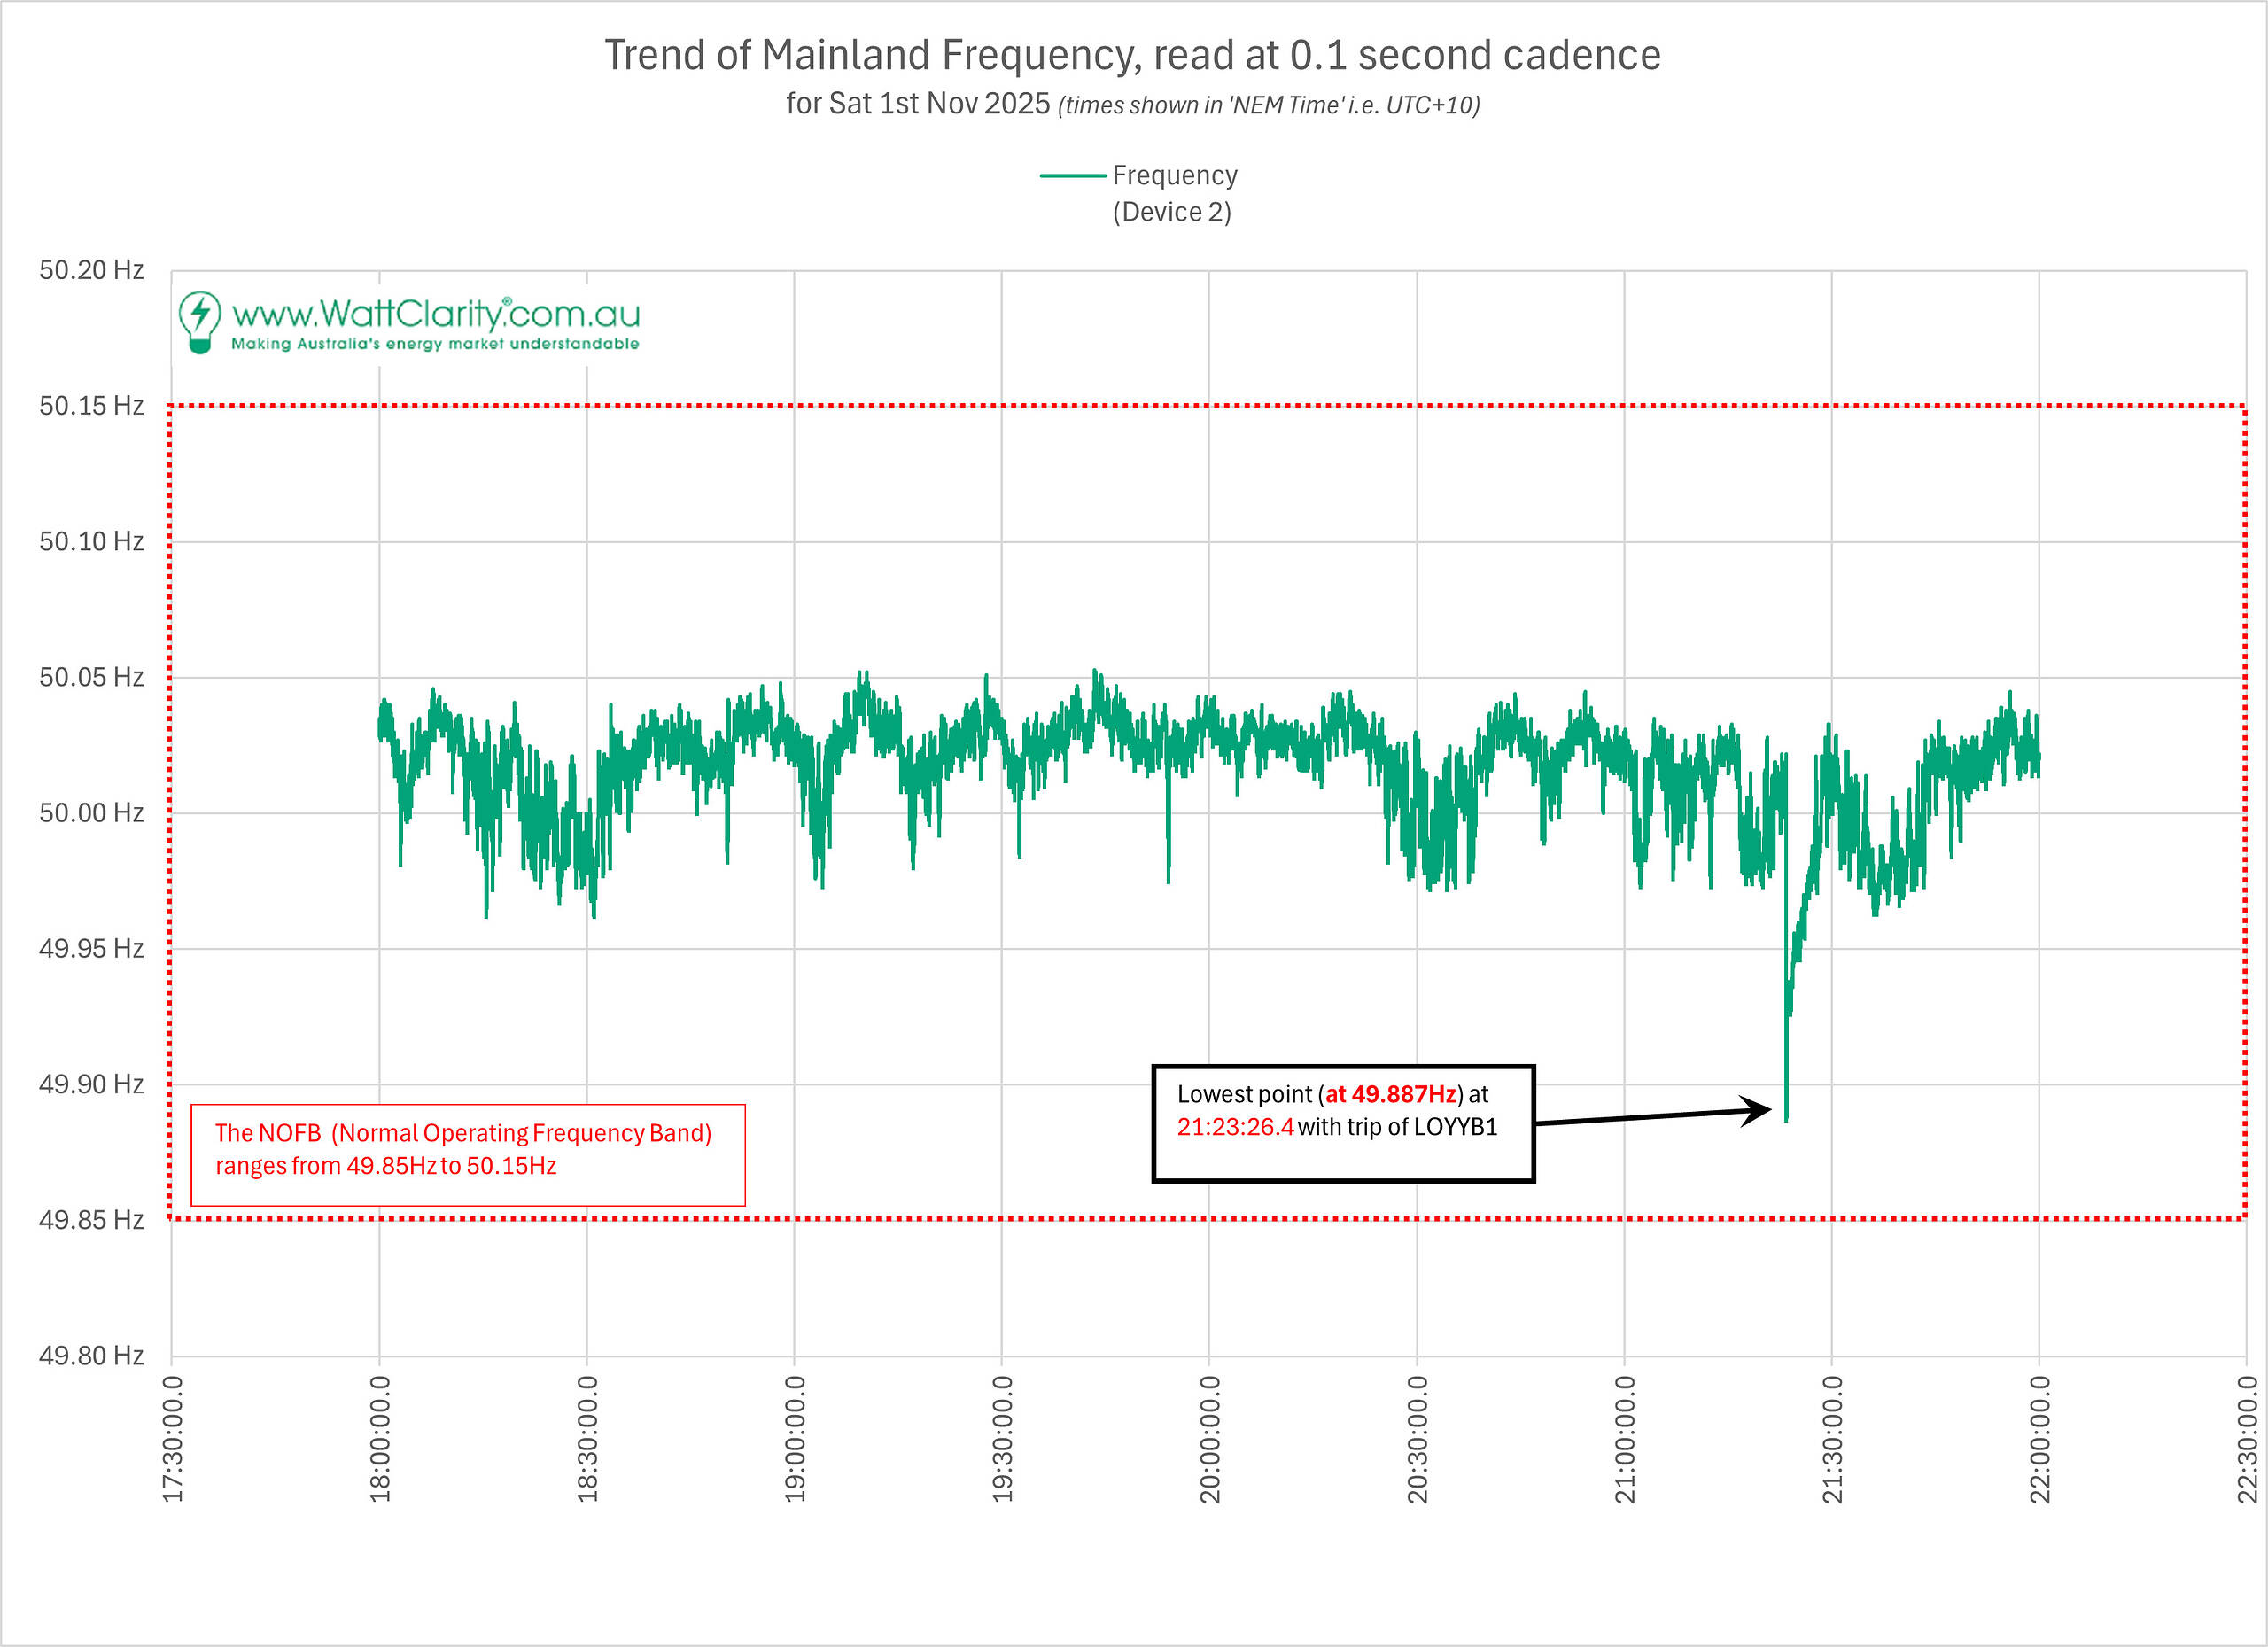Click the 17:30:00.0 x-axis time label
This screenshot has height=1647, width=2268.
(172, 1438)
